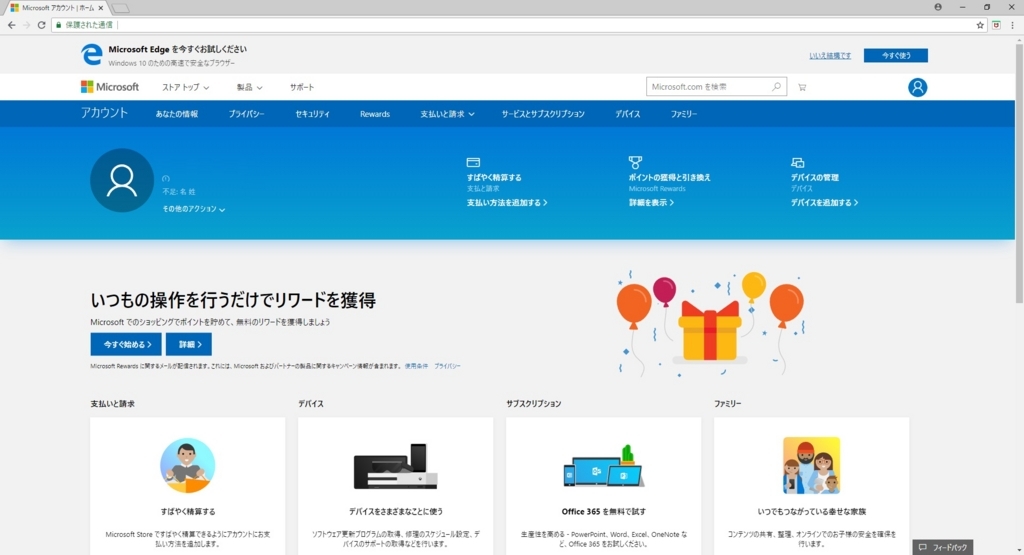Open a new browser tab
Screen dimensions: 1024x555
[x=120, y=8]
